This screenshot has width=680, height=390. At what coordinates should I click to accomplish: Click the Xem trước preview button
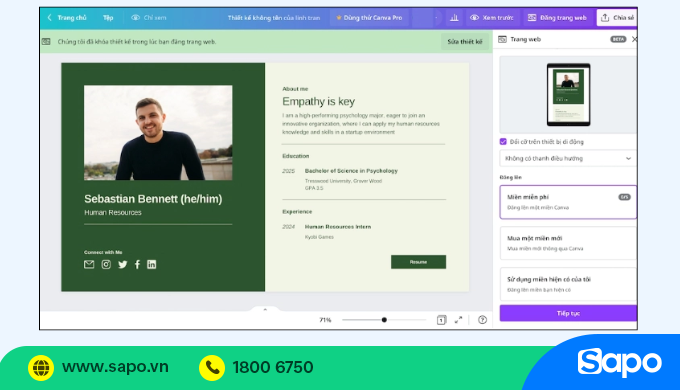coord(492,18)
